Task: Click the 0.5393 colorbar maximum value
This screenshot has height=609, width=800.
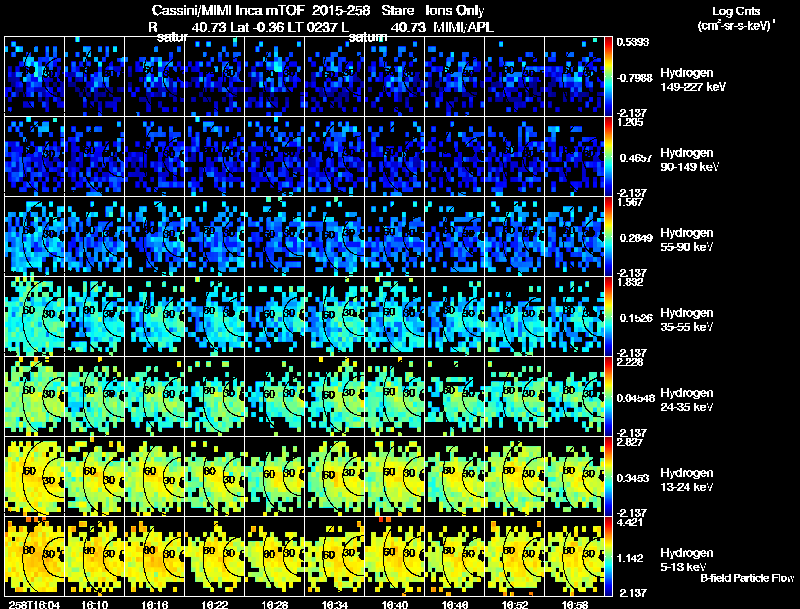Action: point(633,42)
